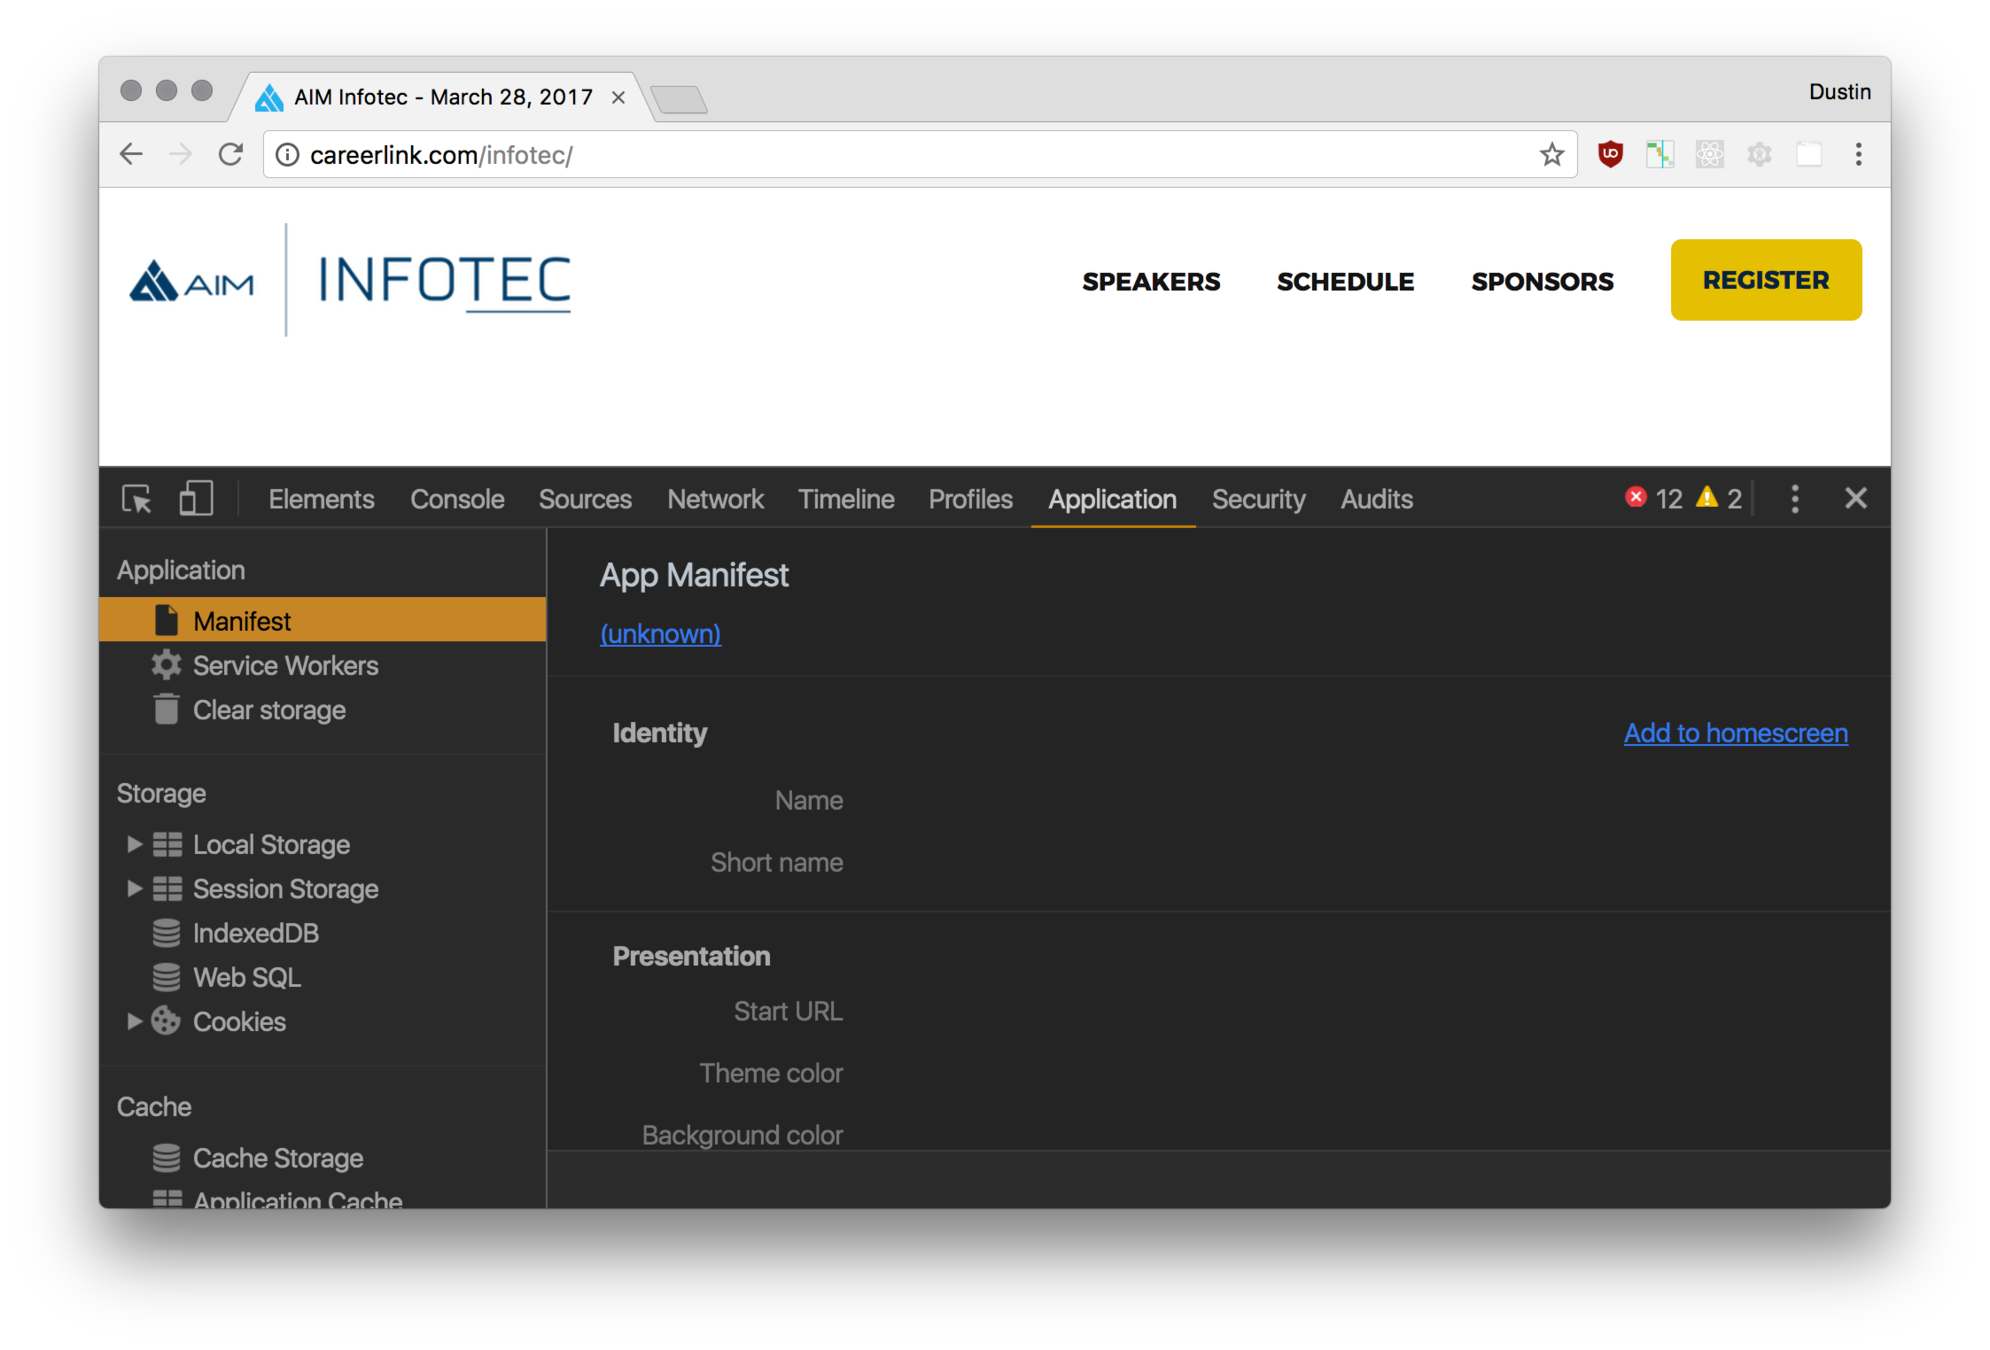This screenshot has height=1350, width=1990.
Task: Click the yellow REGISTER button
Action: point(1765,280)
